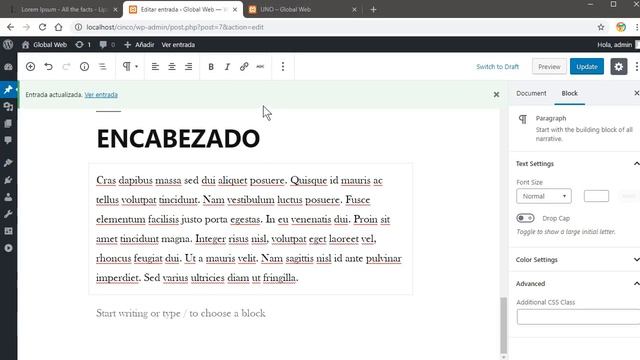Open the Pages icon in the sidebar
The image size is (640, 360).
click(8, 123)
